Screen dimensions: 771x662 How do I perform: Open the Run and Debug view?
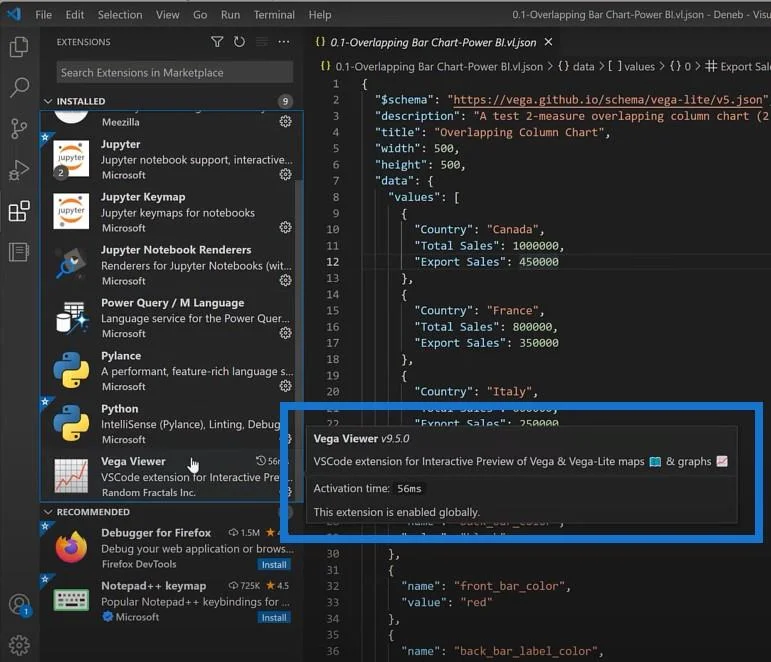(x=19, y=170)
